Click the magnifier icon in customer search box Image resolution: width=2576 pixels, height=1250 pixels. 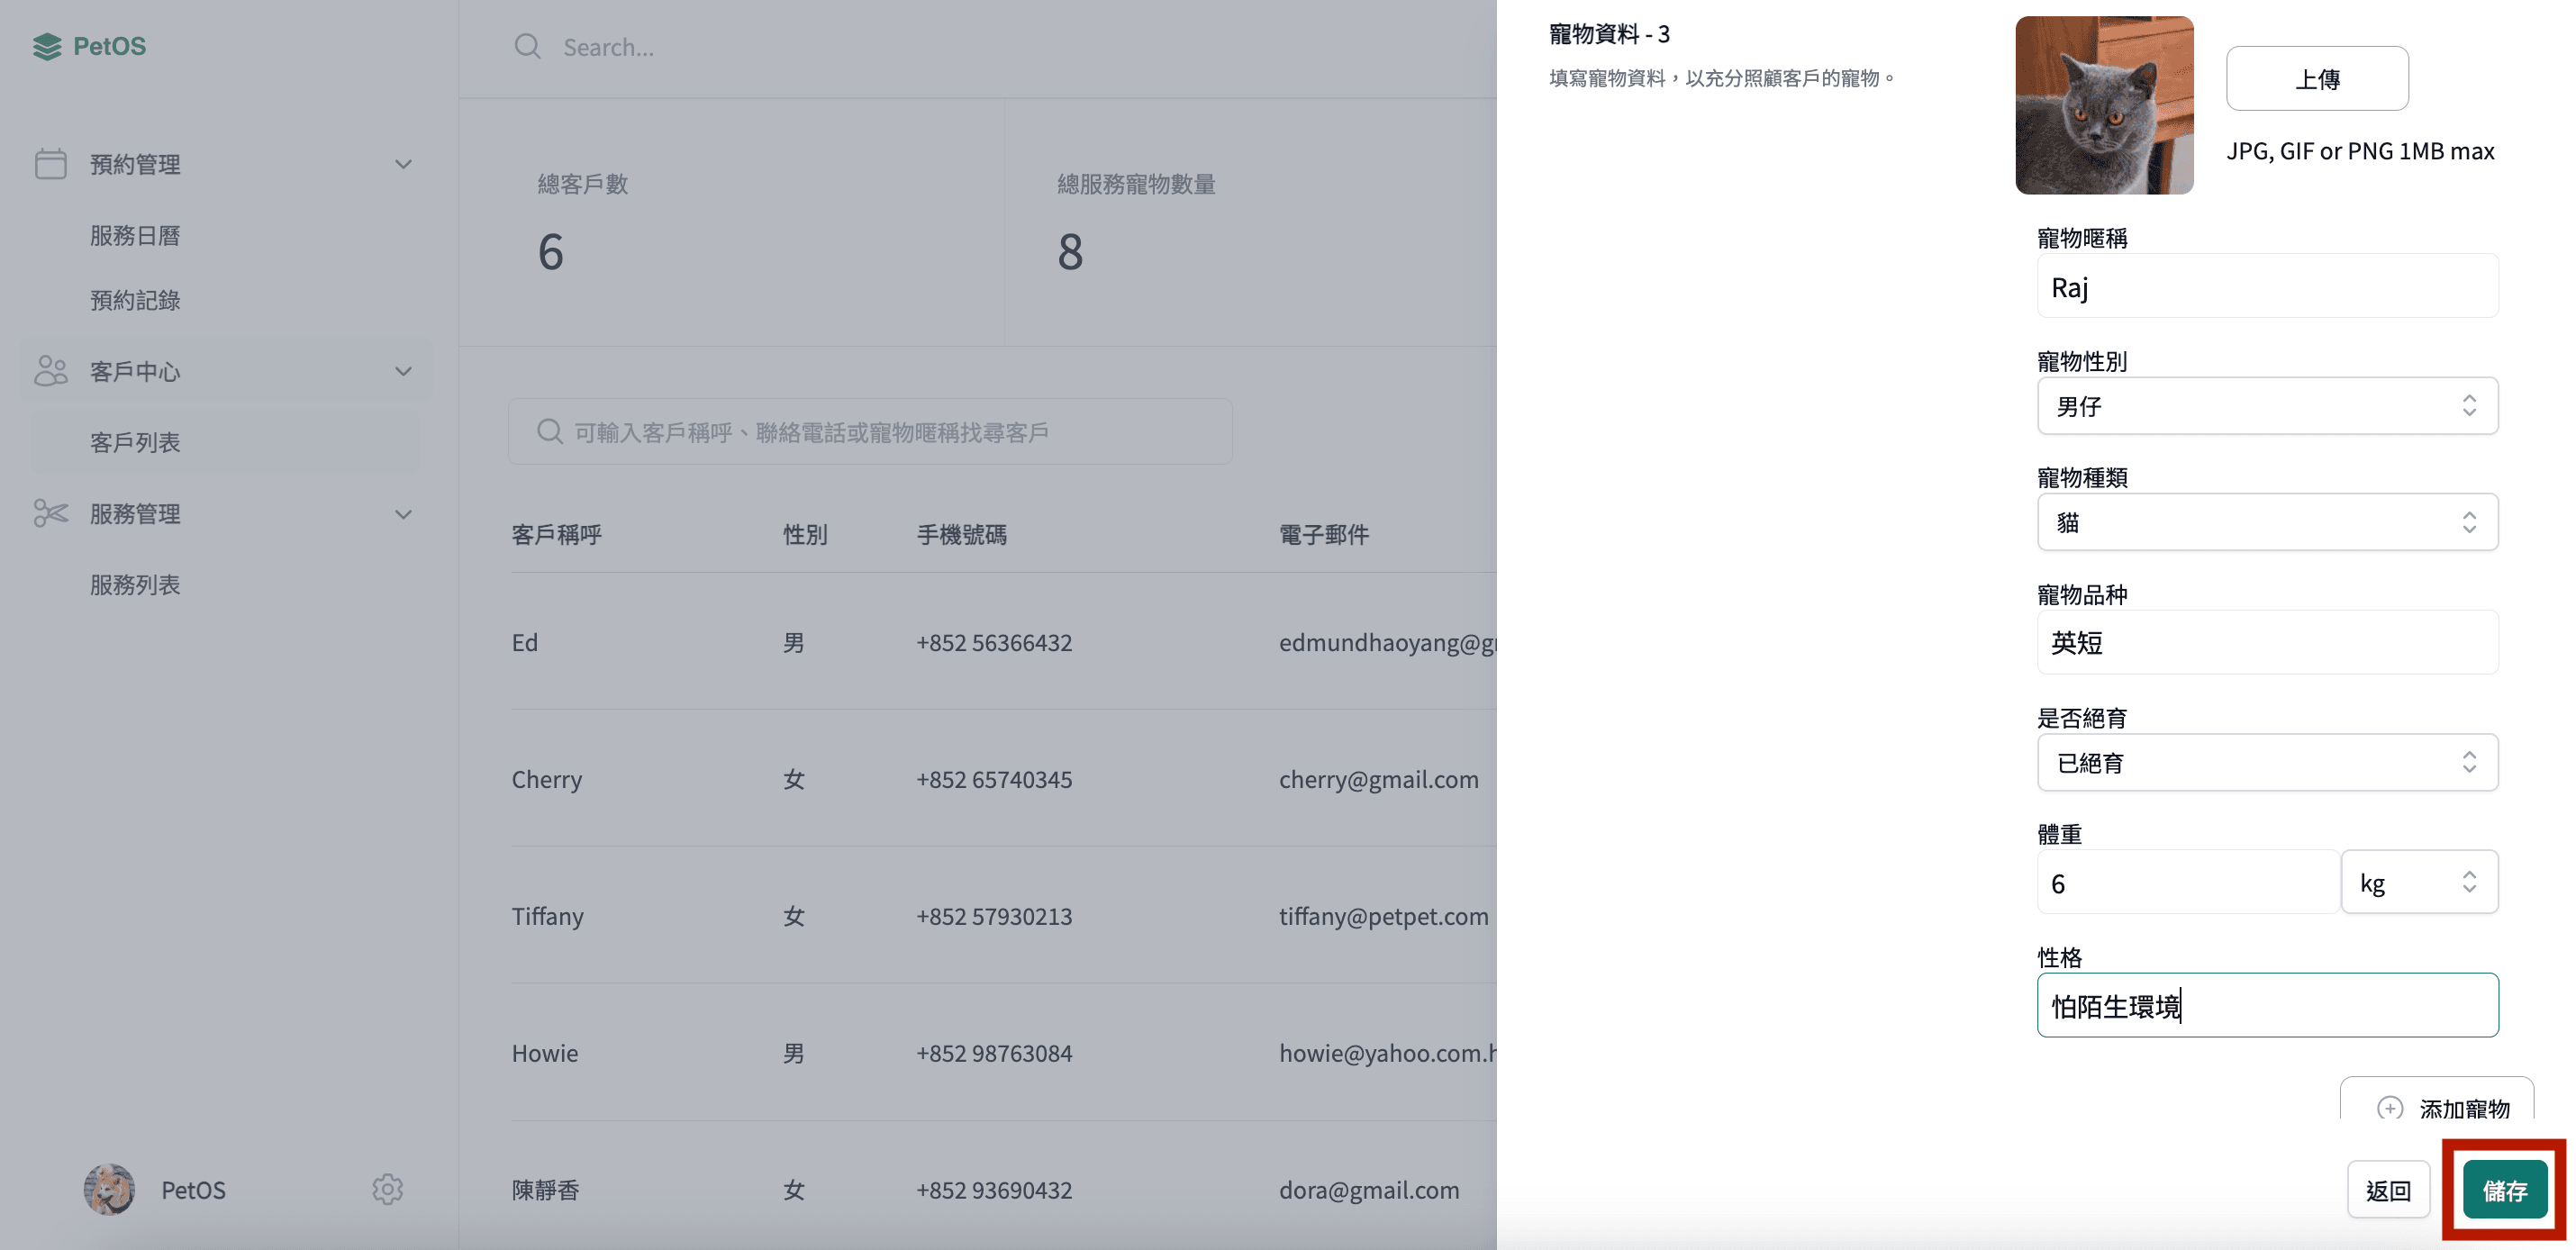pos(550,432)
